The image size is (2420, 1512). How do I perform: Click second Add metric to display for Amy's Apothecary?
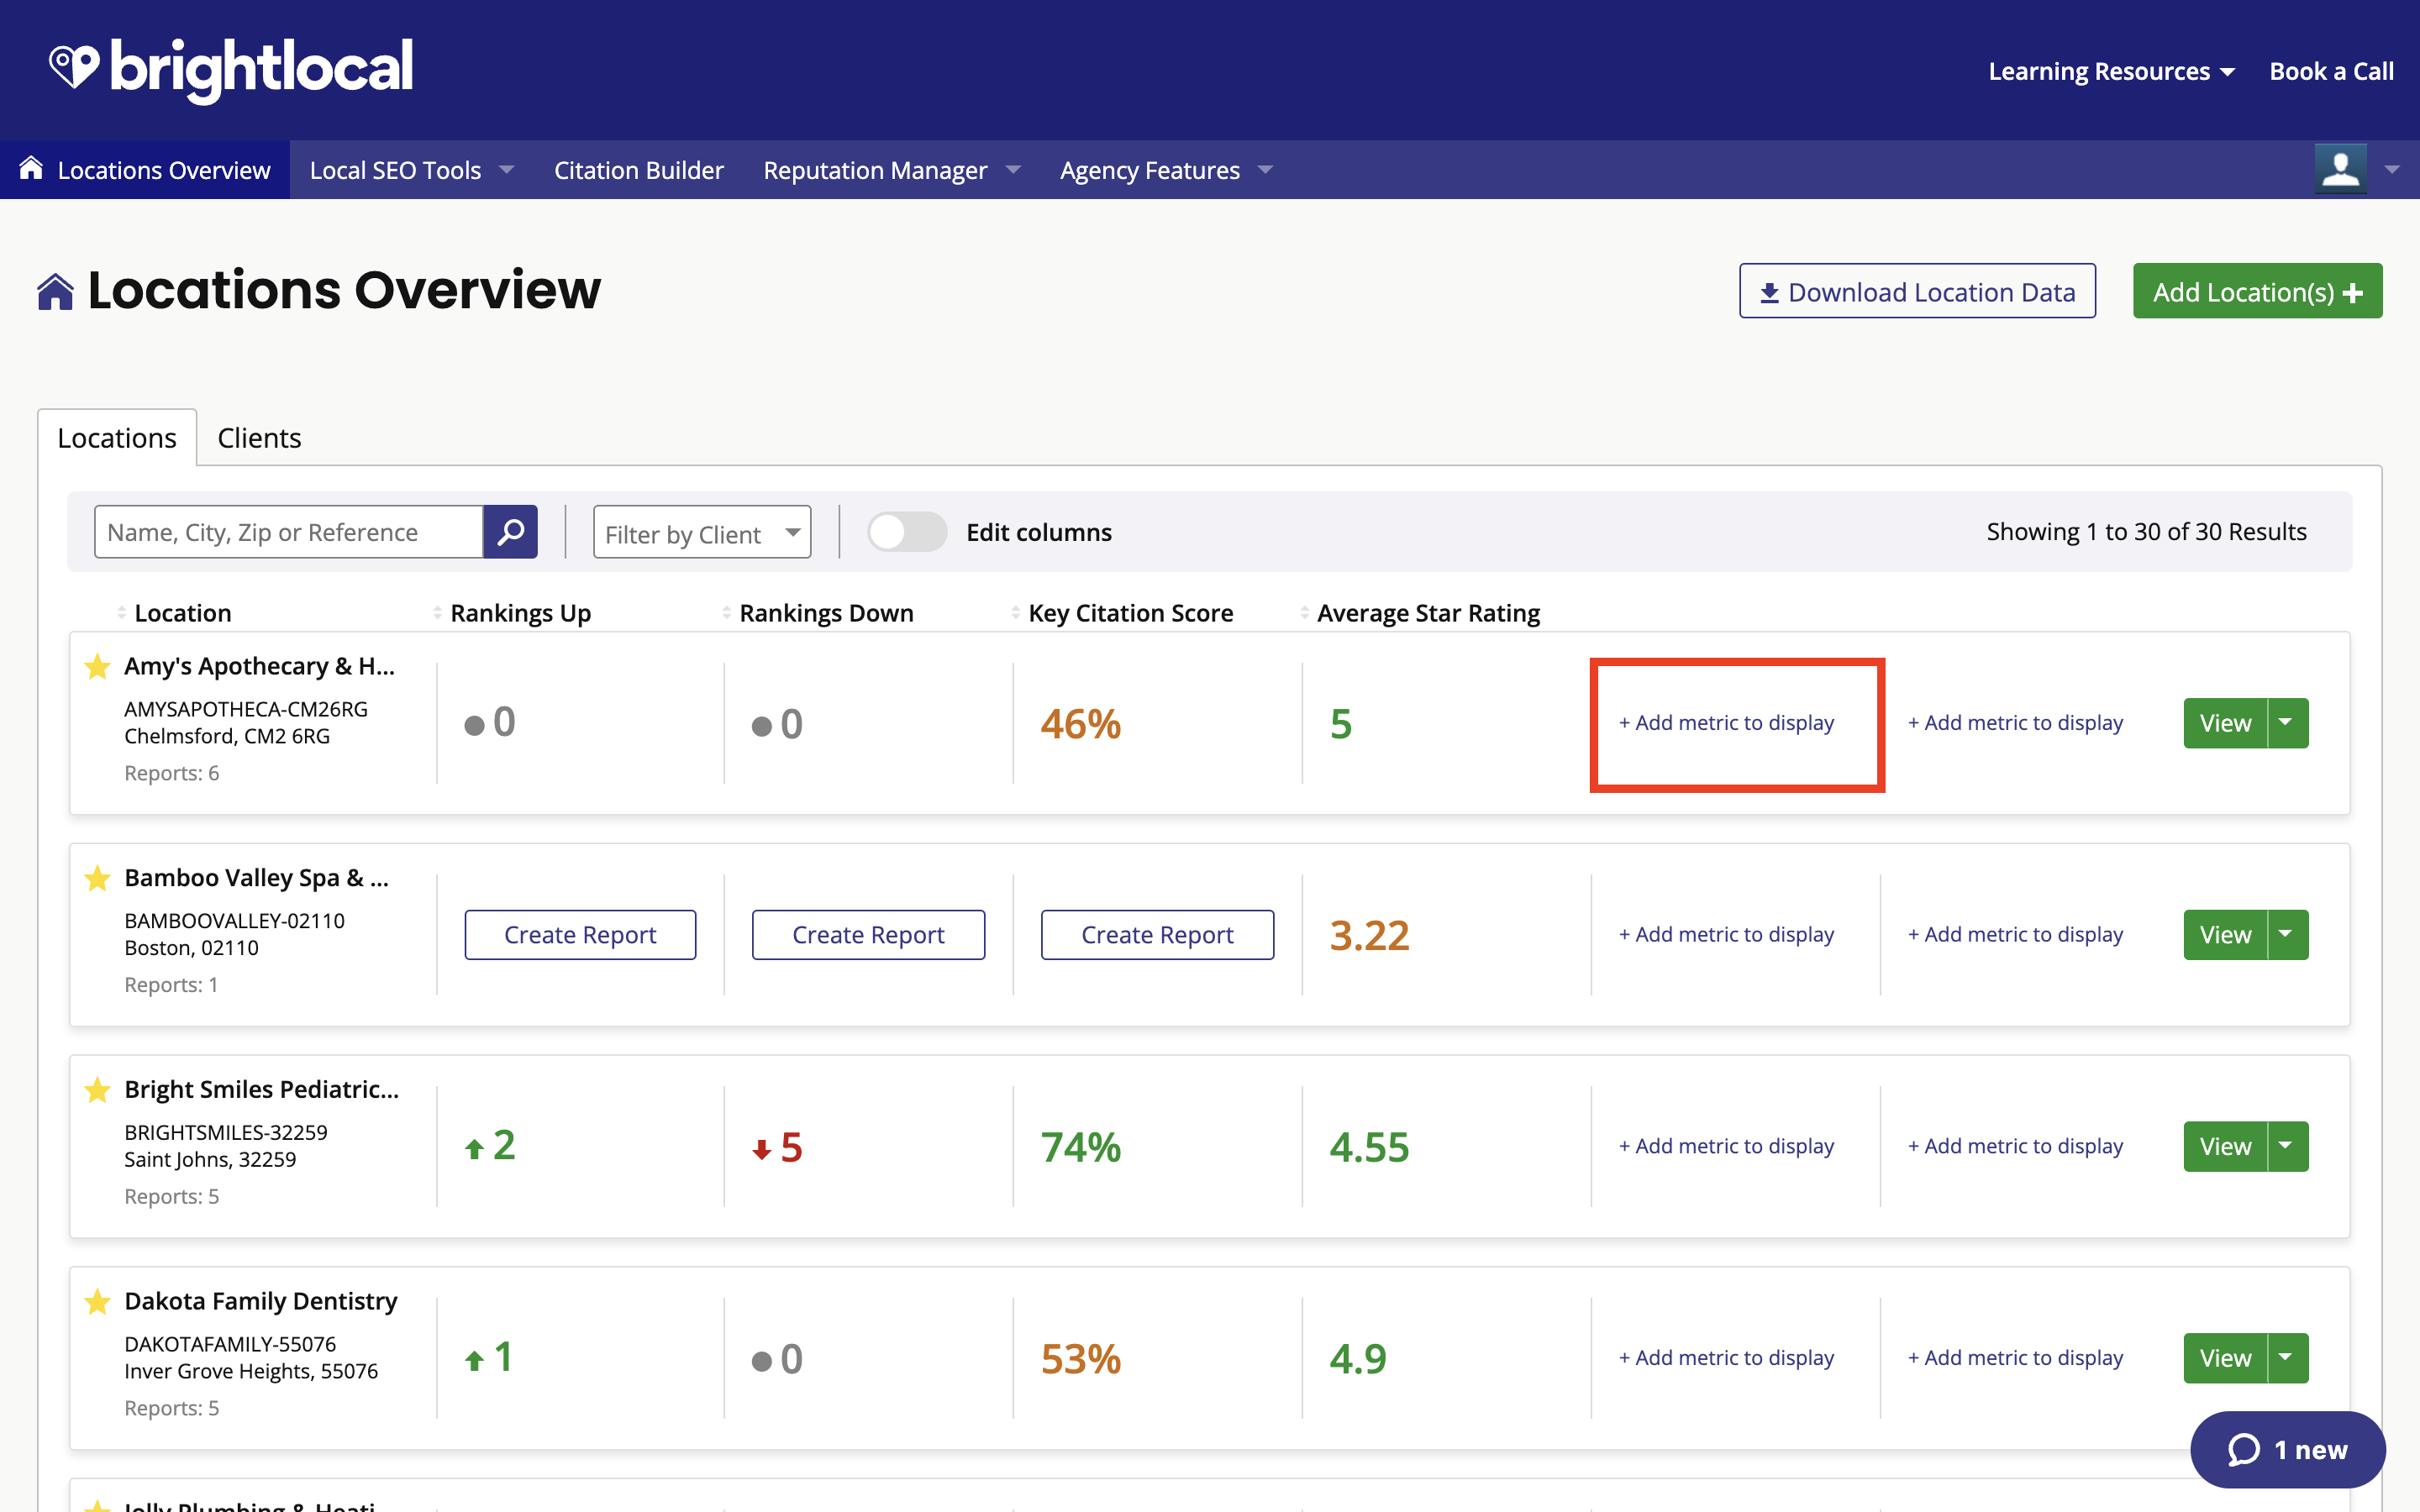point(2015,723)
